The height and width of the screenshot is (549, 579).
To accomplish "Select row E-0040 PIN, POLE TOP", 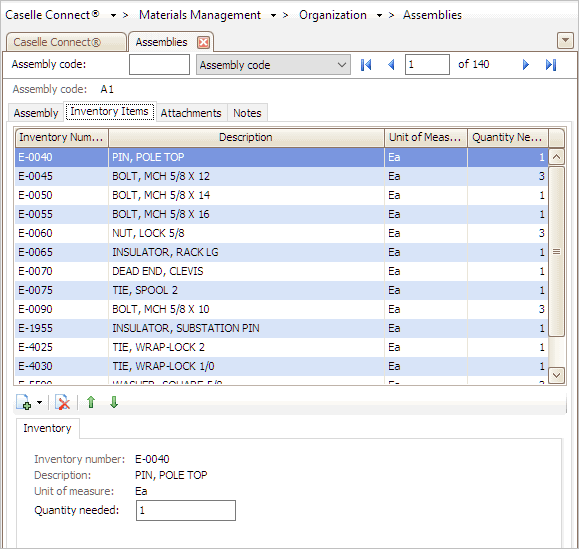I will pyautogui.click(x=281, y=157).
